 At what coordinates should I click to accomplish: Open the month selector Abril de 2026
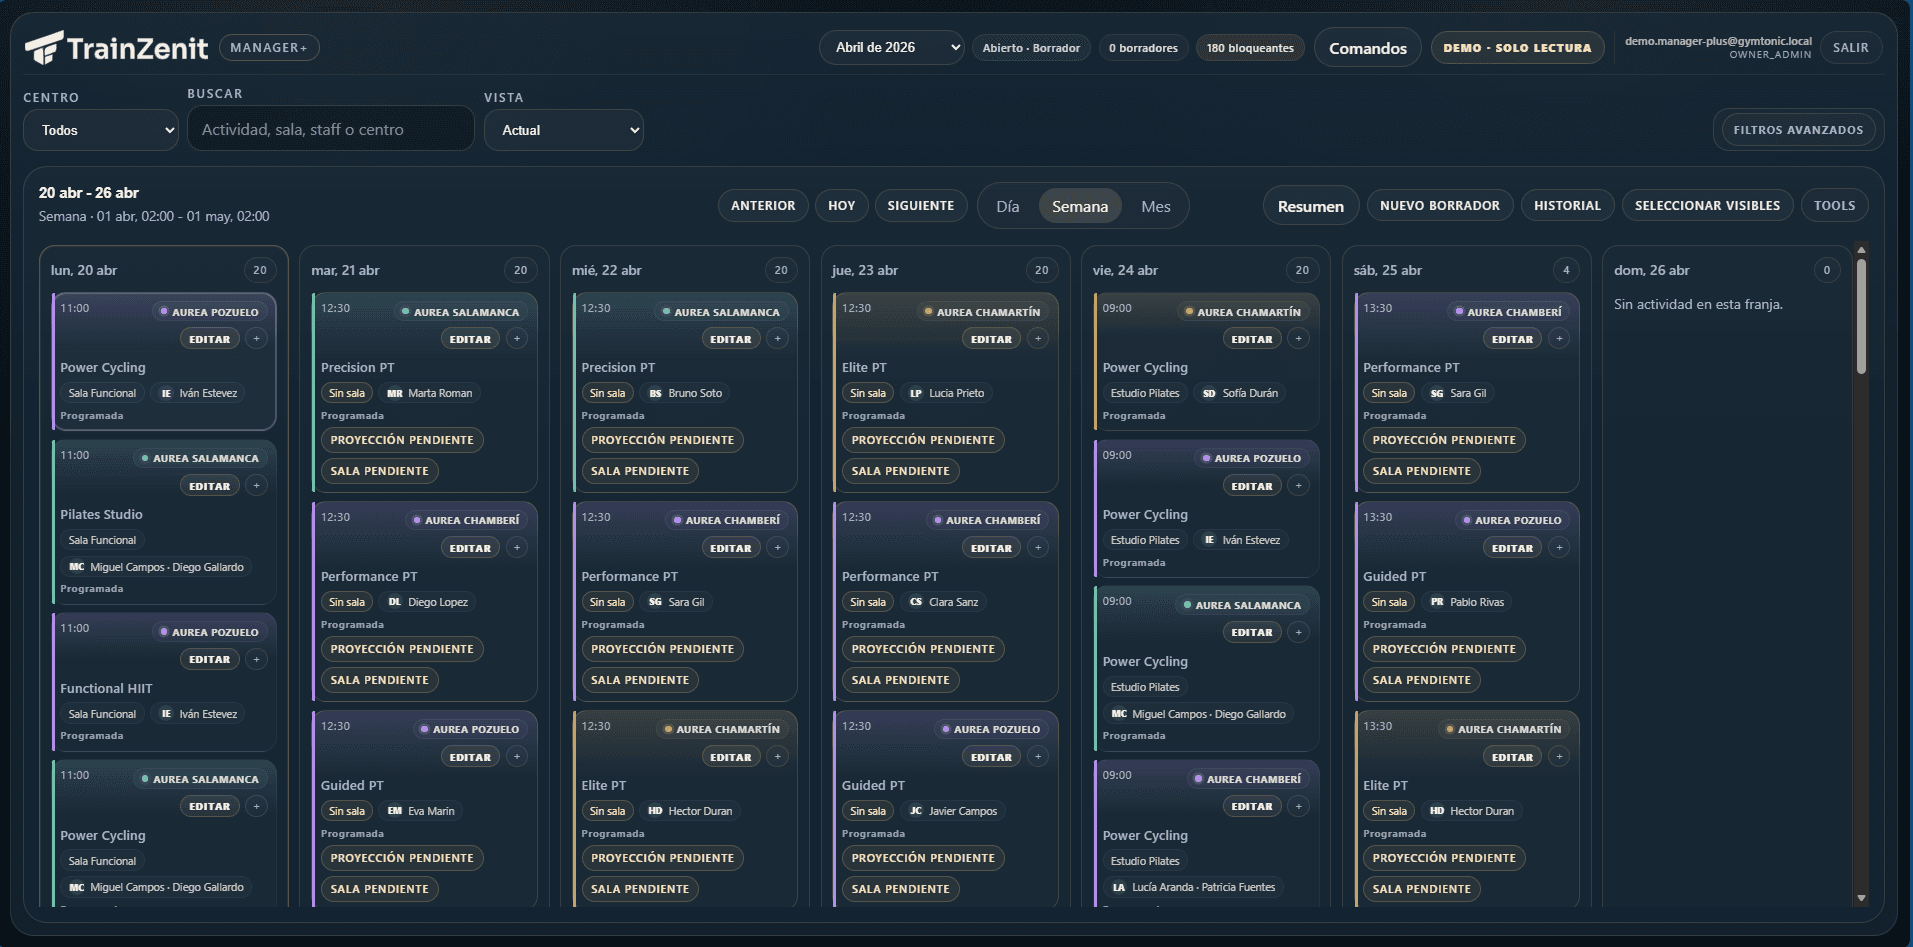892,47
